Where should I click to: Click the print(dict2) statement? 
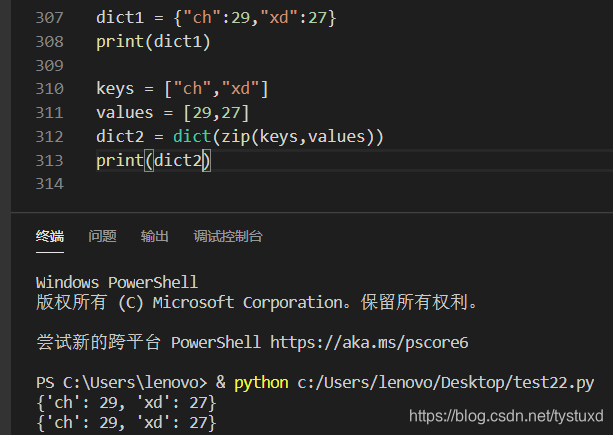point(153,161)
